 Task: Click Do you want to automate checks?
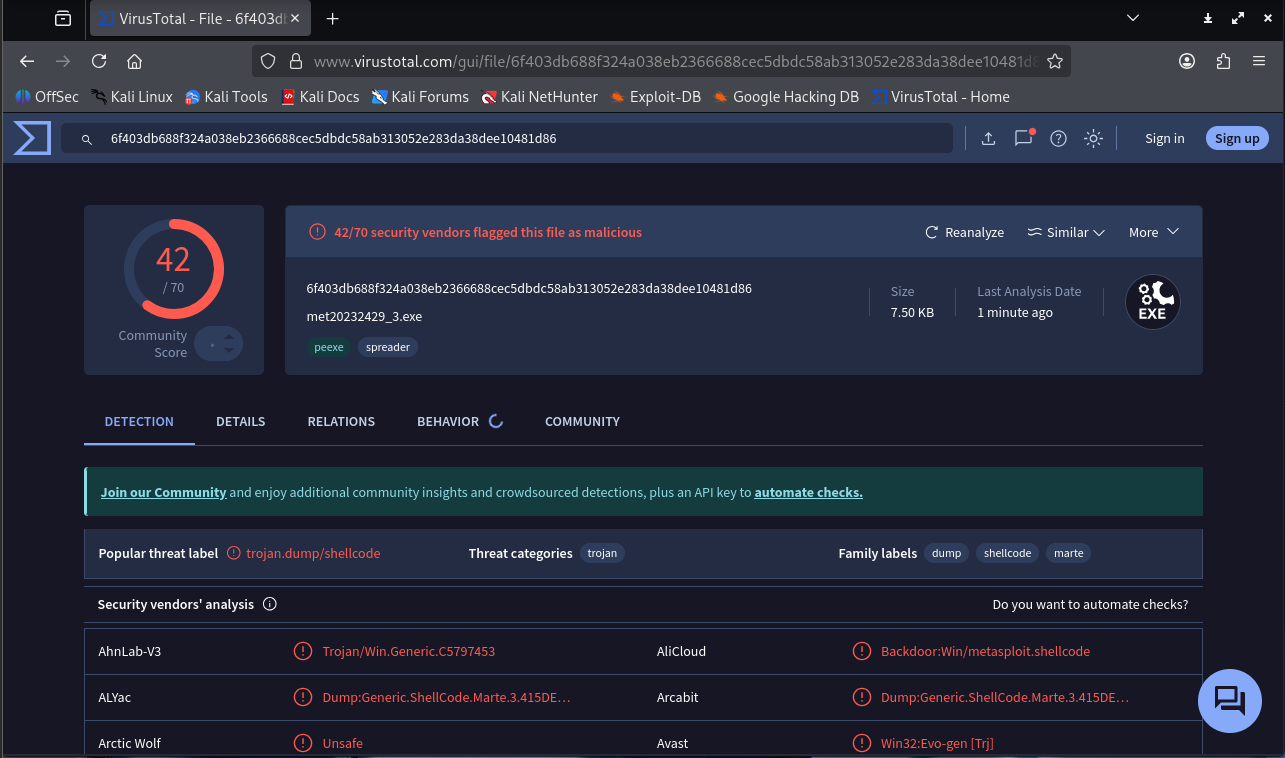(x=1090, y=604)
